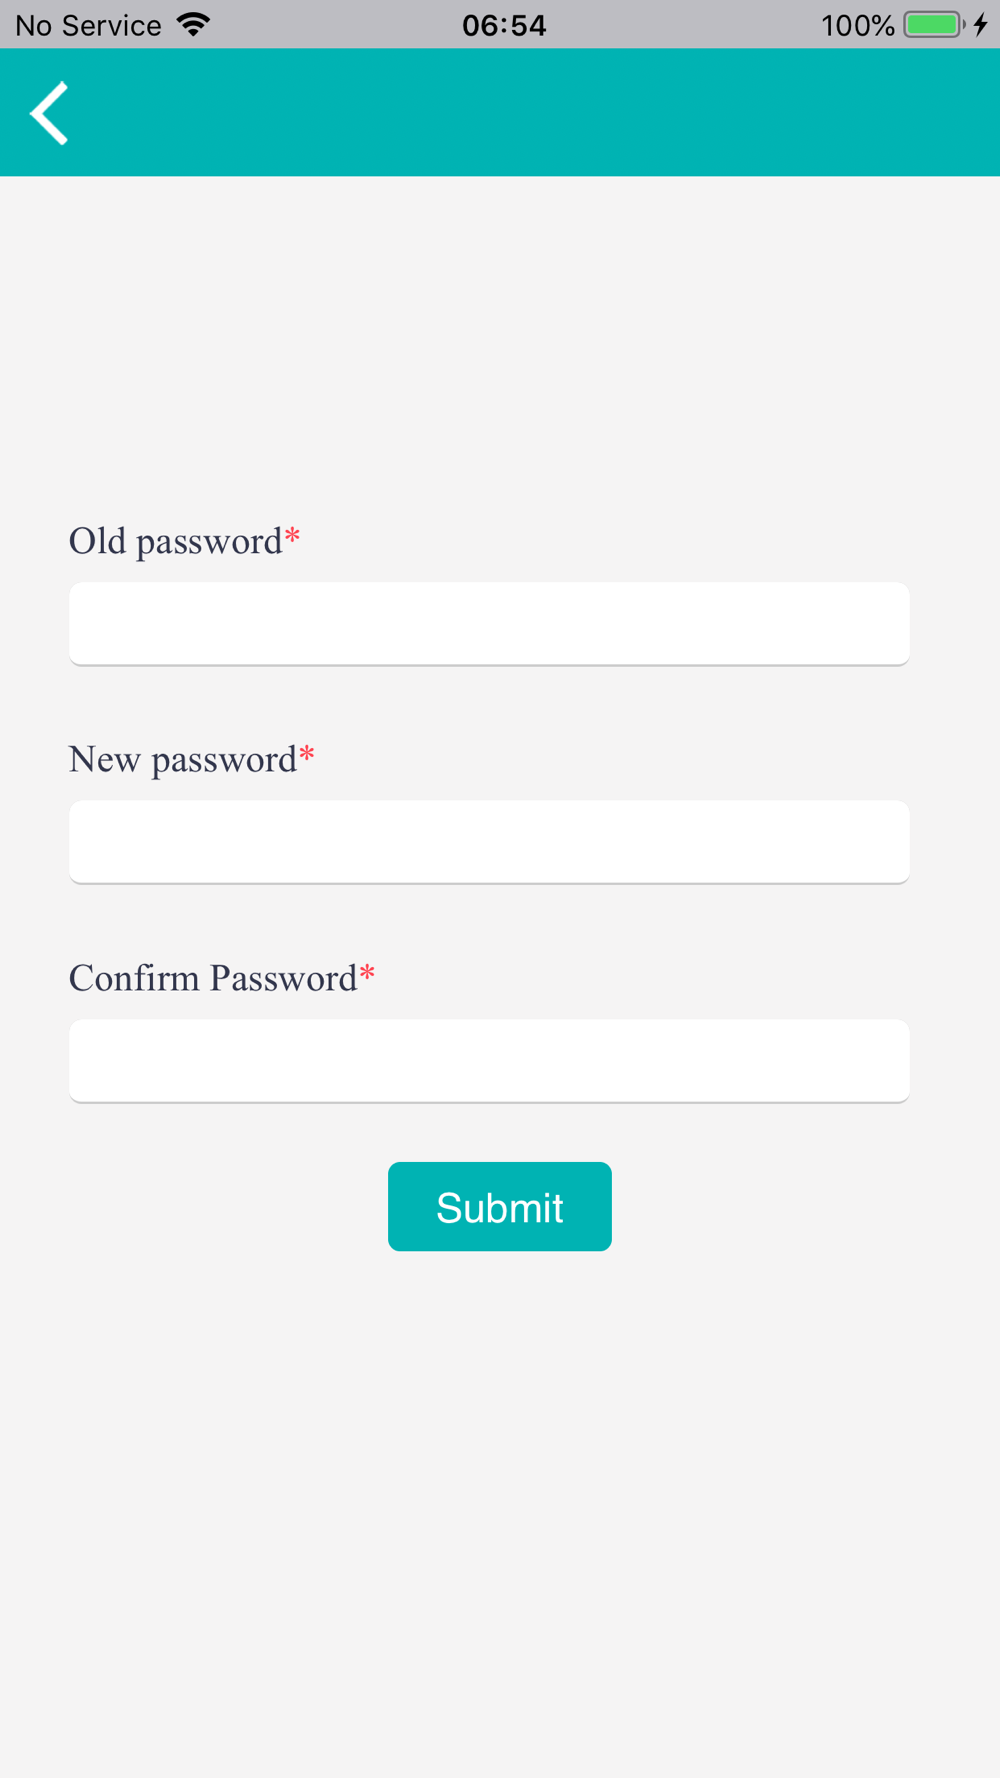This screenshot has width=1000, height=1778.
Task: Tap the charging lightning bolt icon
Action: [x=981, y=24]
